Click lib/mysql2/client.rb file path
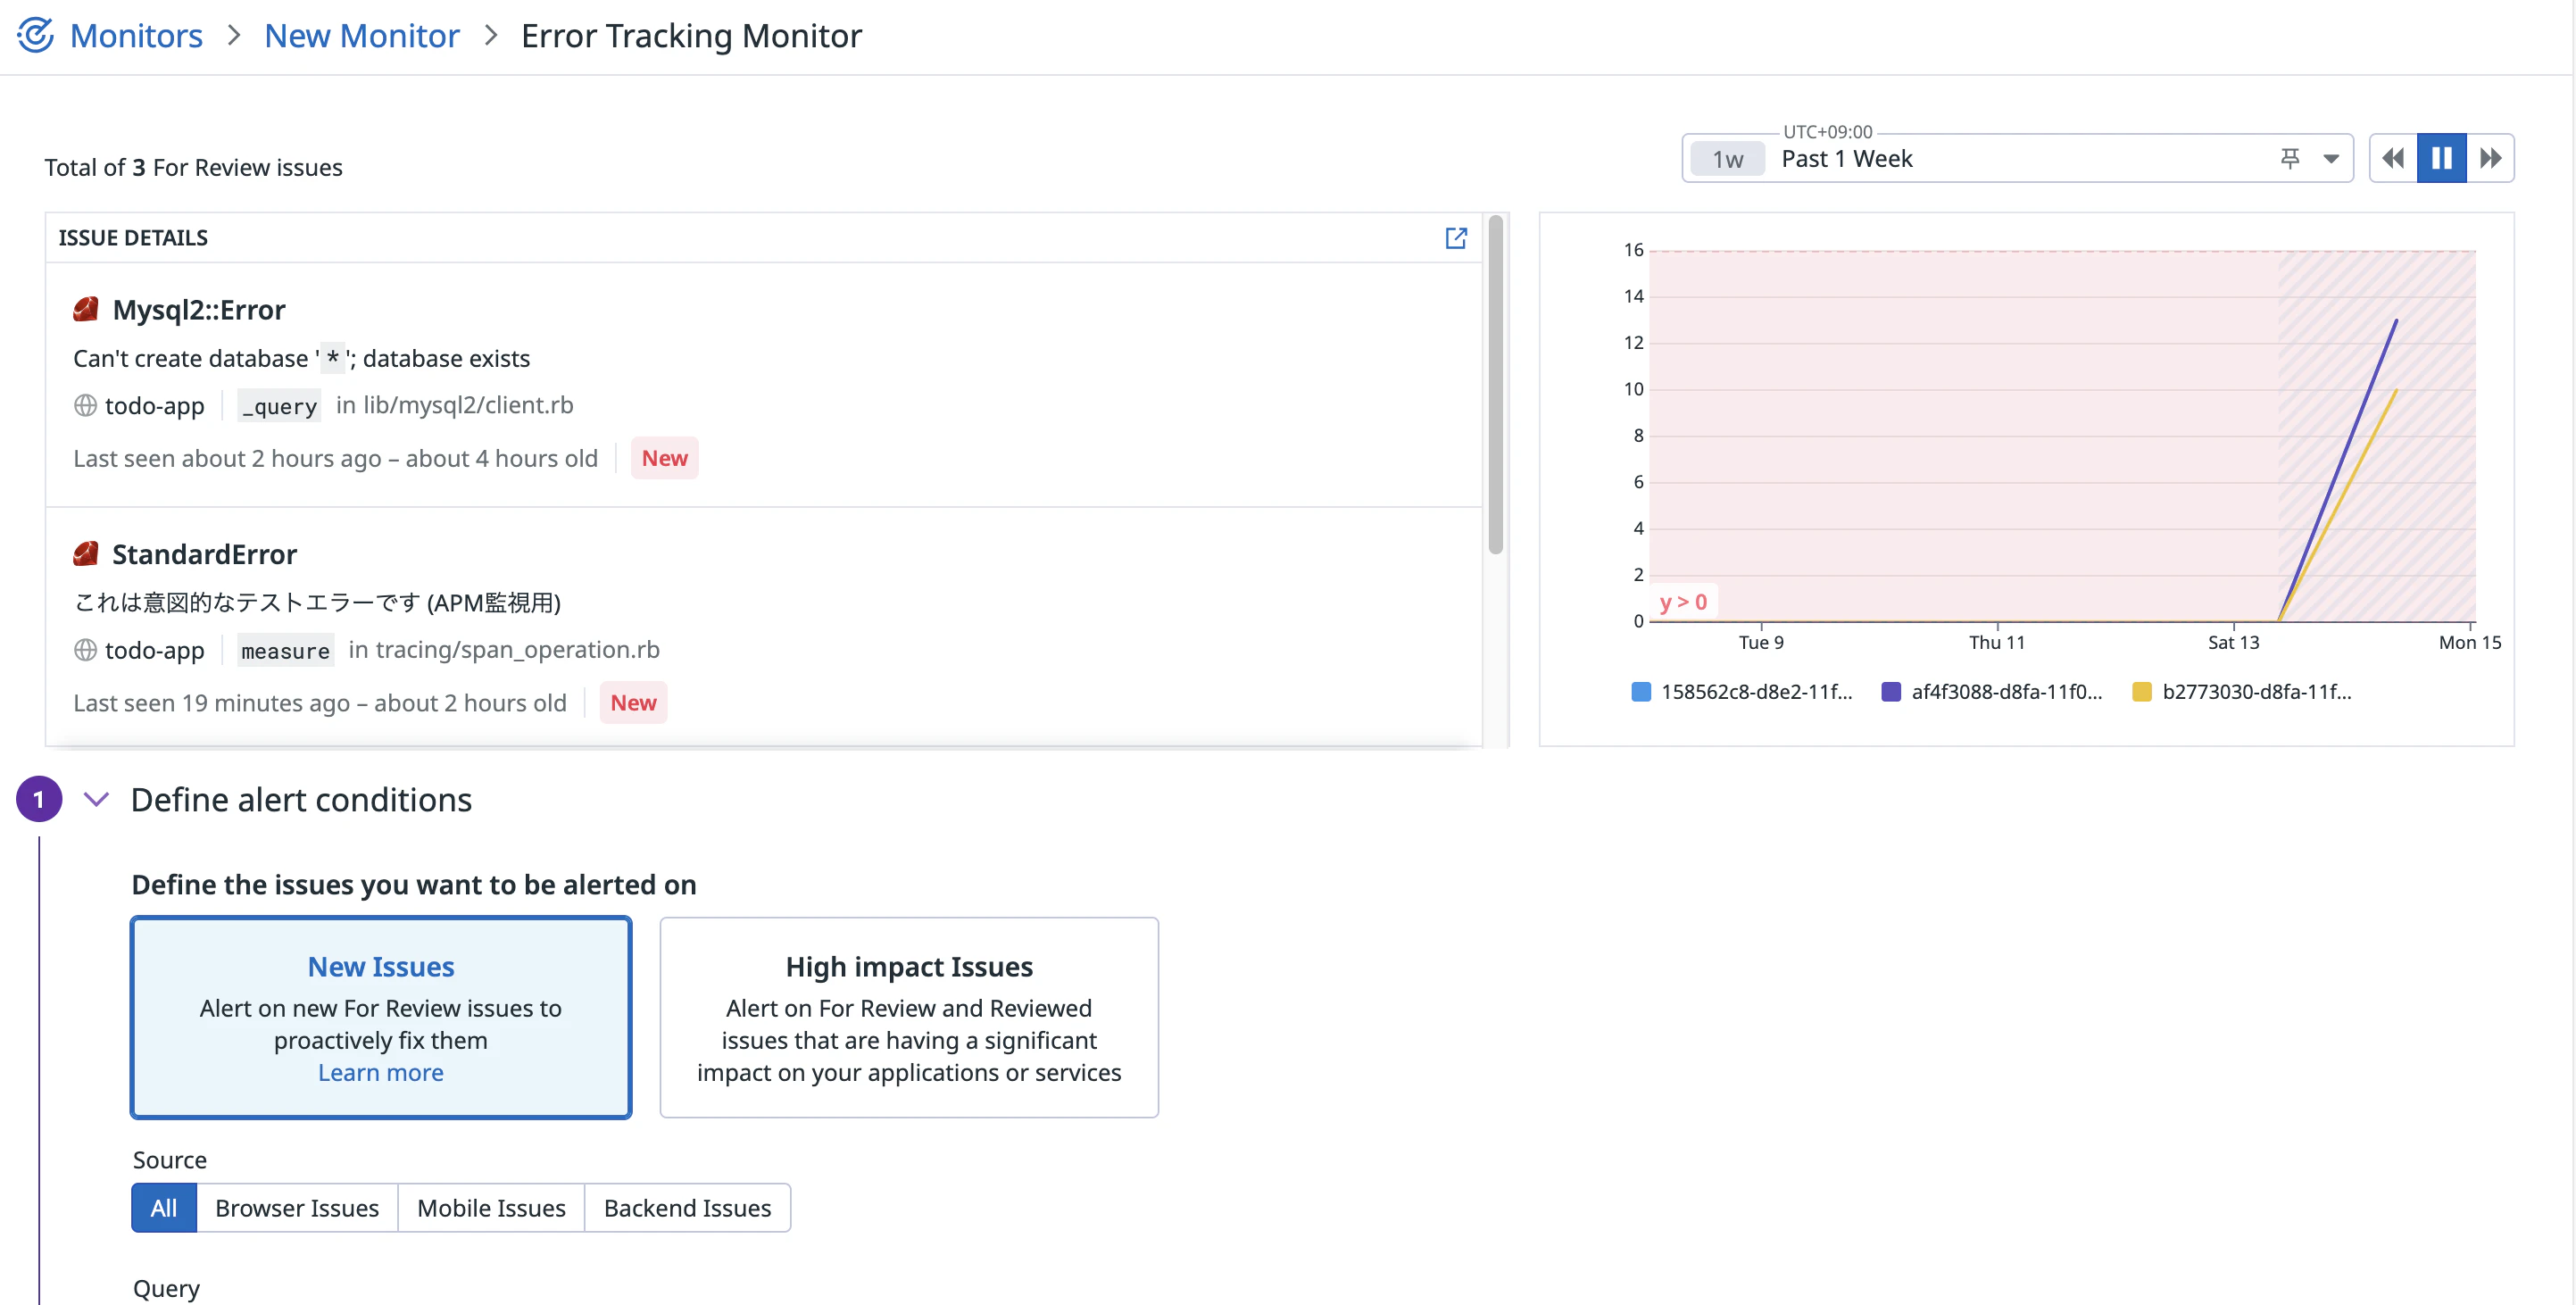This screenshot has width=2576, height=1305. 468,405
